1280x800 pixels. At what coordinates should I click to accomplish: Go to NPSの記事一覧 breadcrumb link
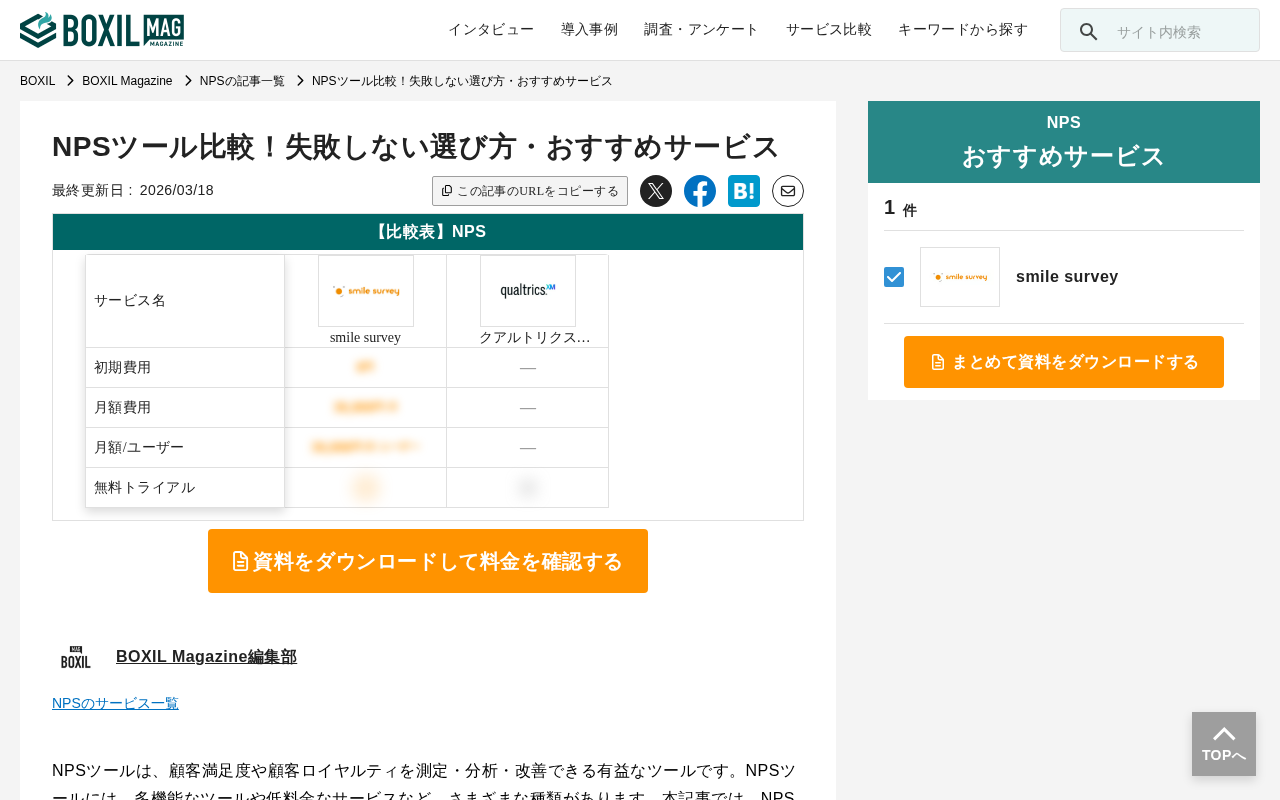click(242, 81)
